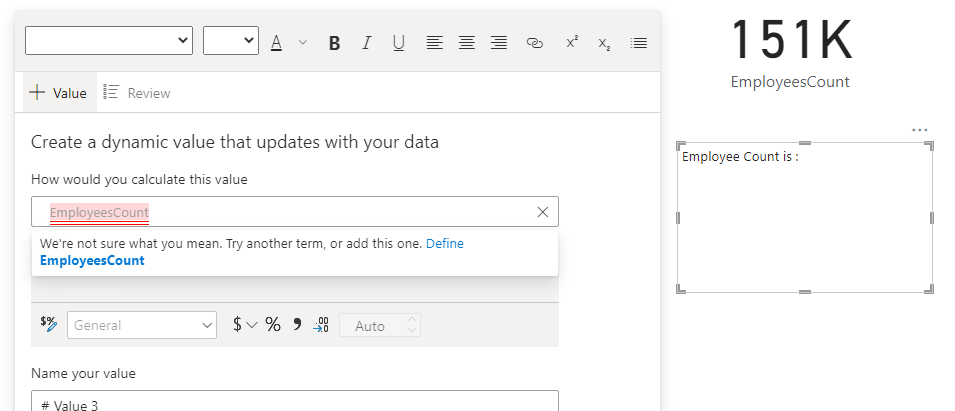The width and height of the screenshot is (955, 411).
Task: Toggle underline formatting
Action: point(398,43)
